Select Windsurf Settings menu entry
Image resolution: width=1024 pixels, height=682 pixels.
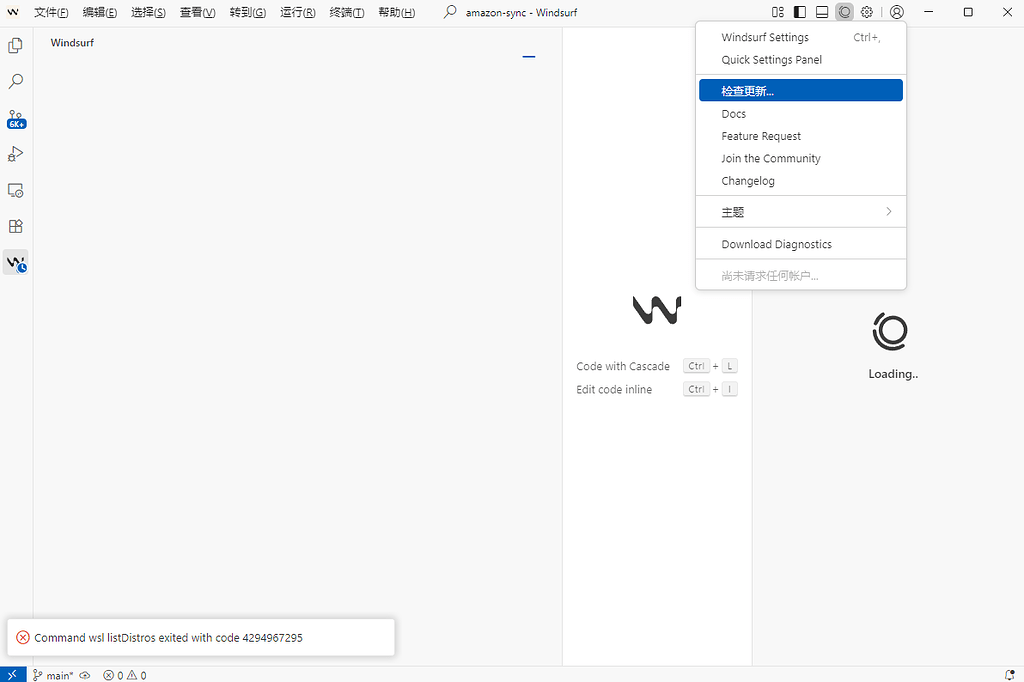pos(801,37)
